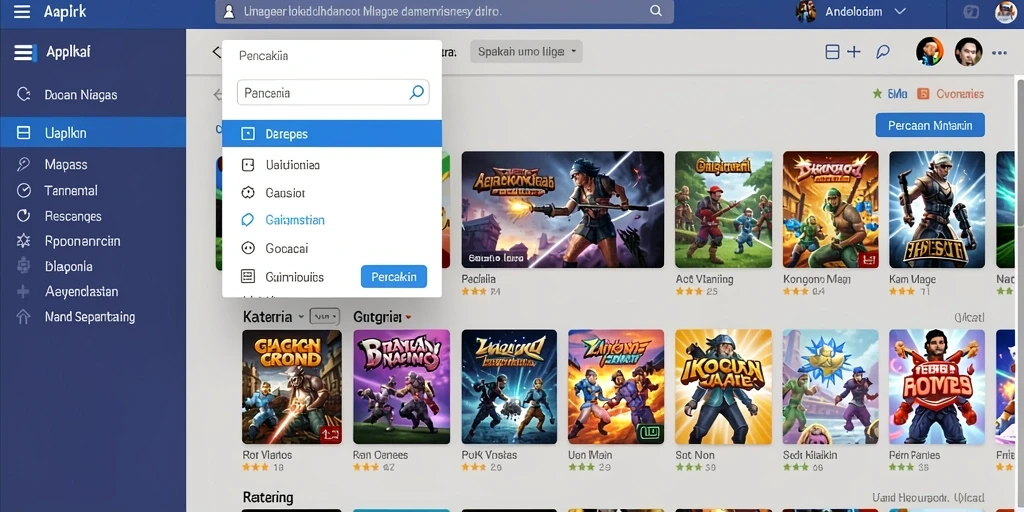Click the blue Percakin button

tap(394, 277)
